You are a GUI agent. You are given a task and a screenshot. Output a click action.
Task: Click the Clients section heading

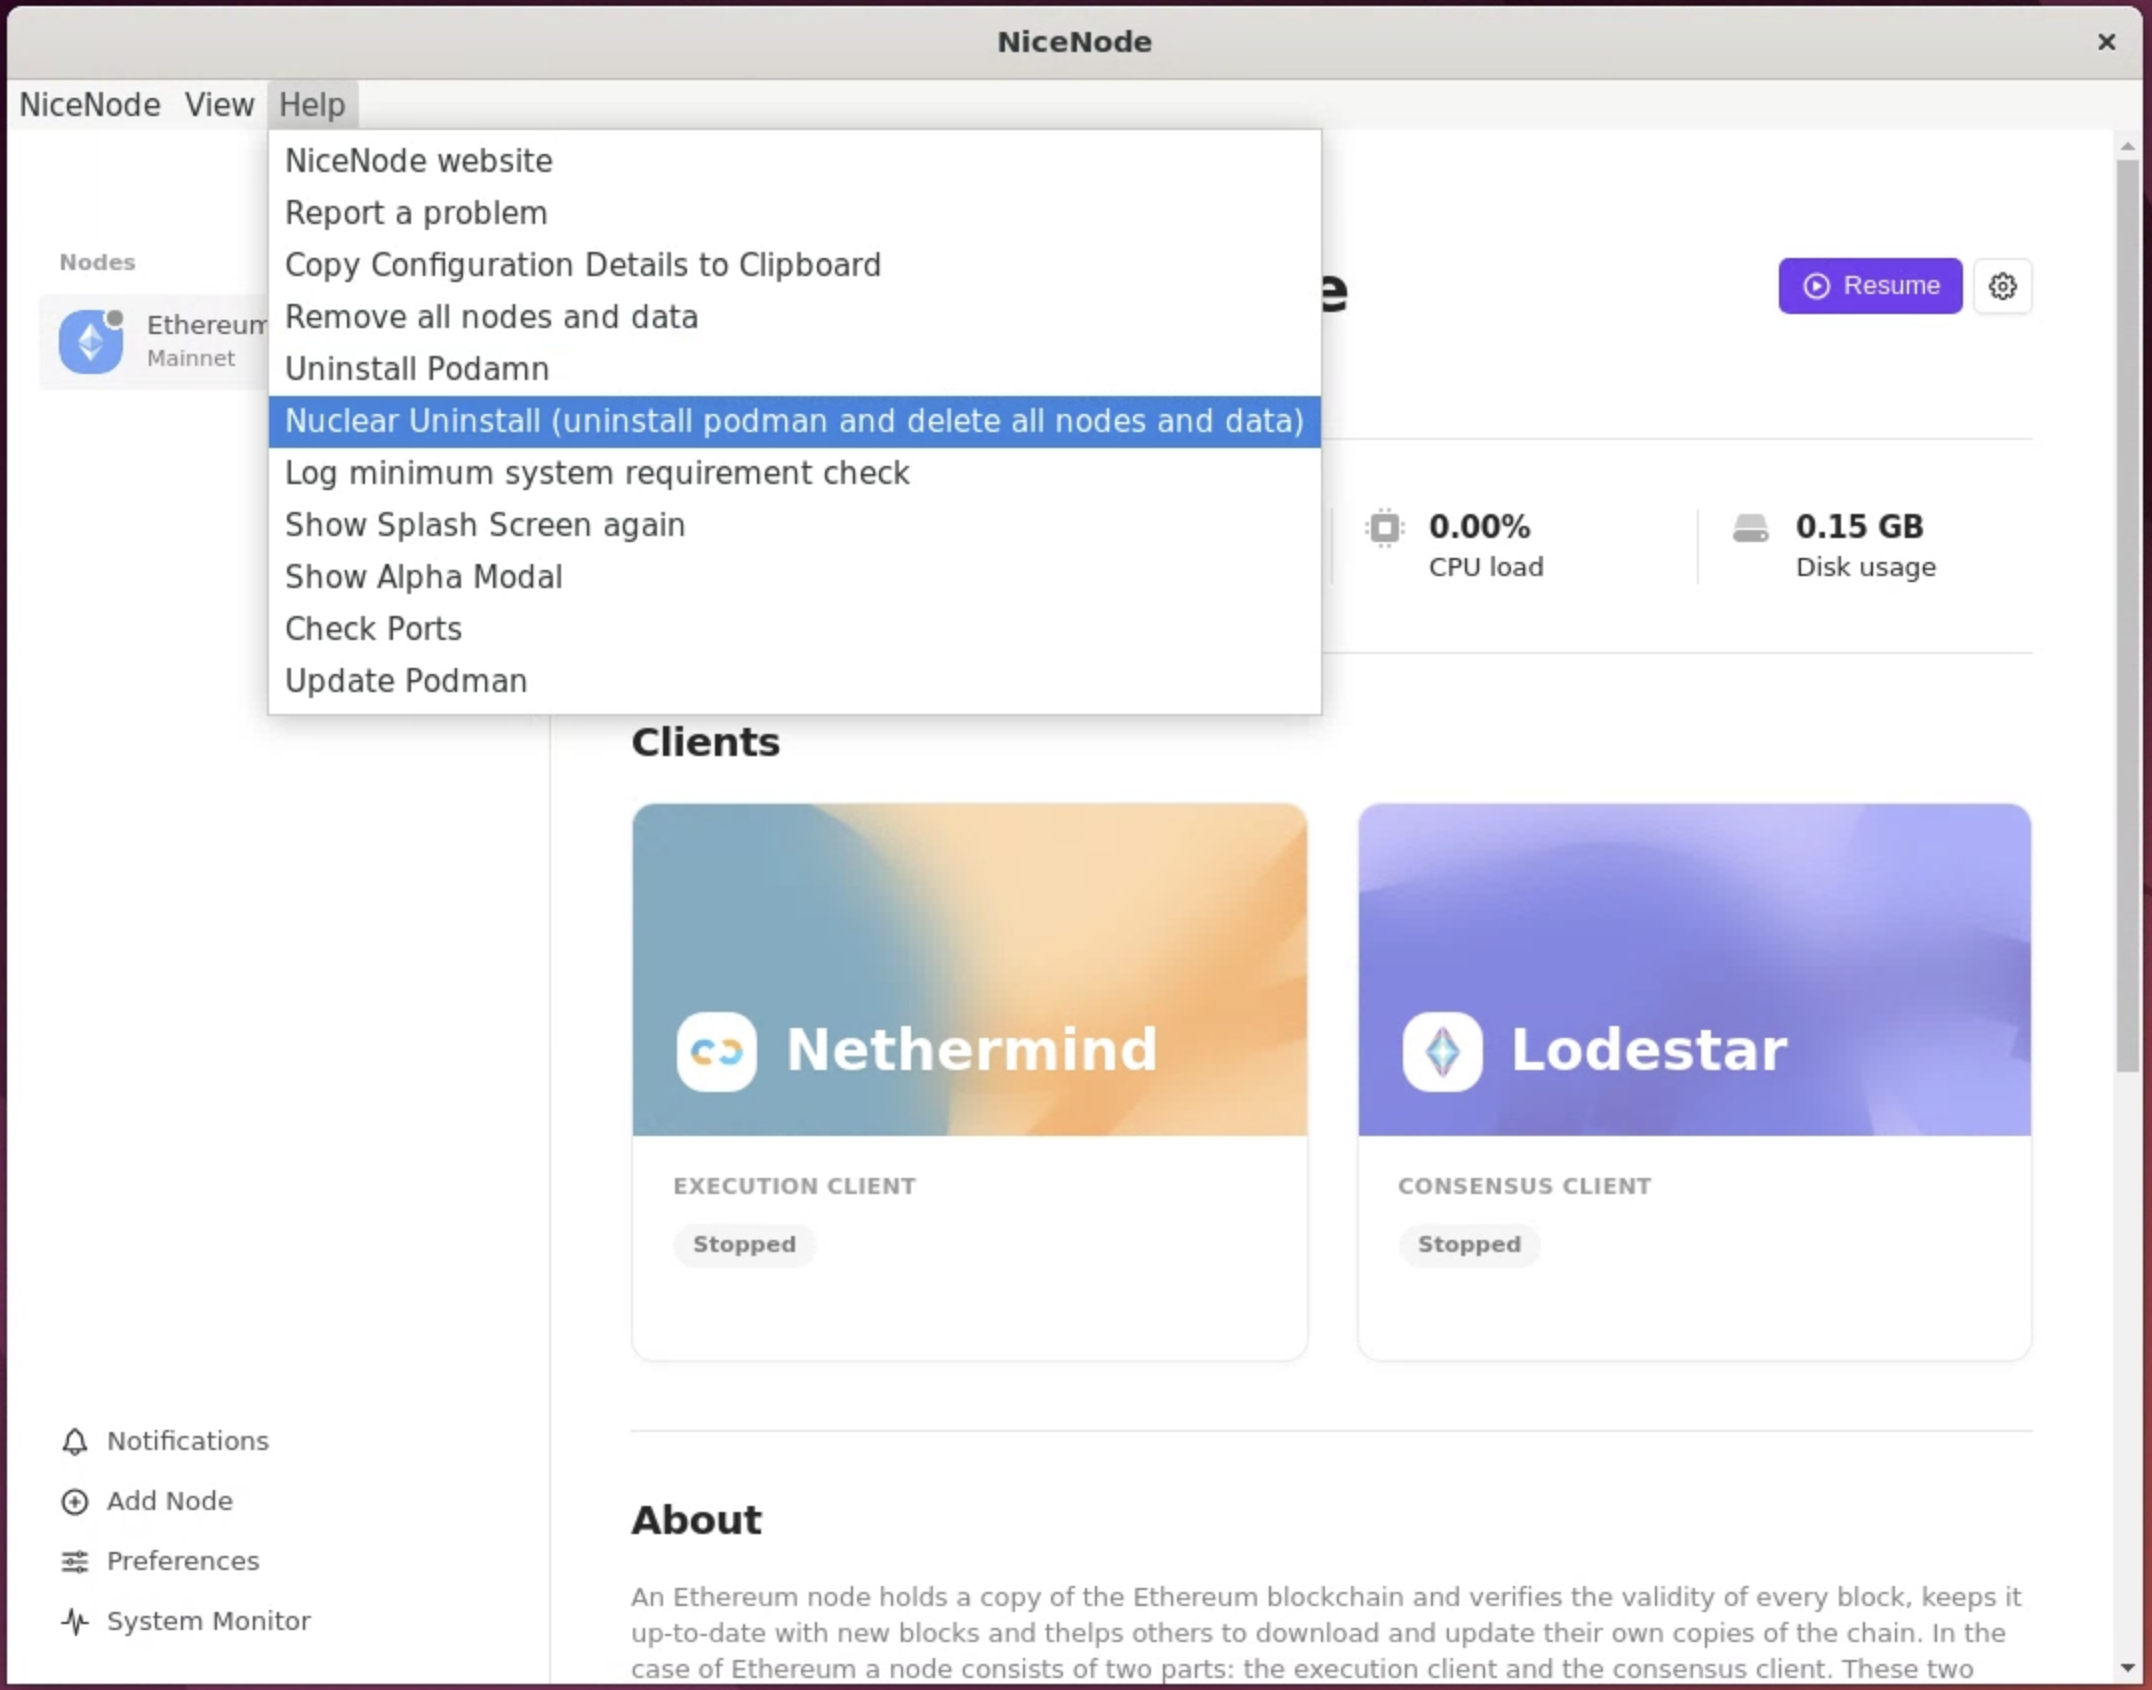click(x=705, y=742)
